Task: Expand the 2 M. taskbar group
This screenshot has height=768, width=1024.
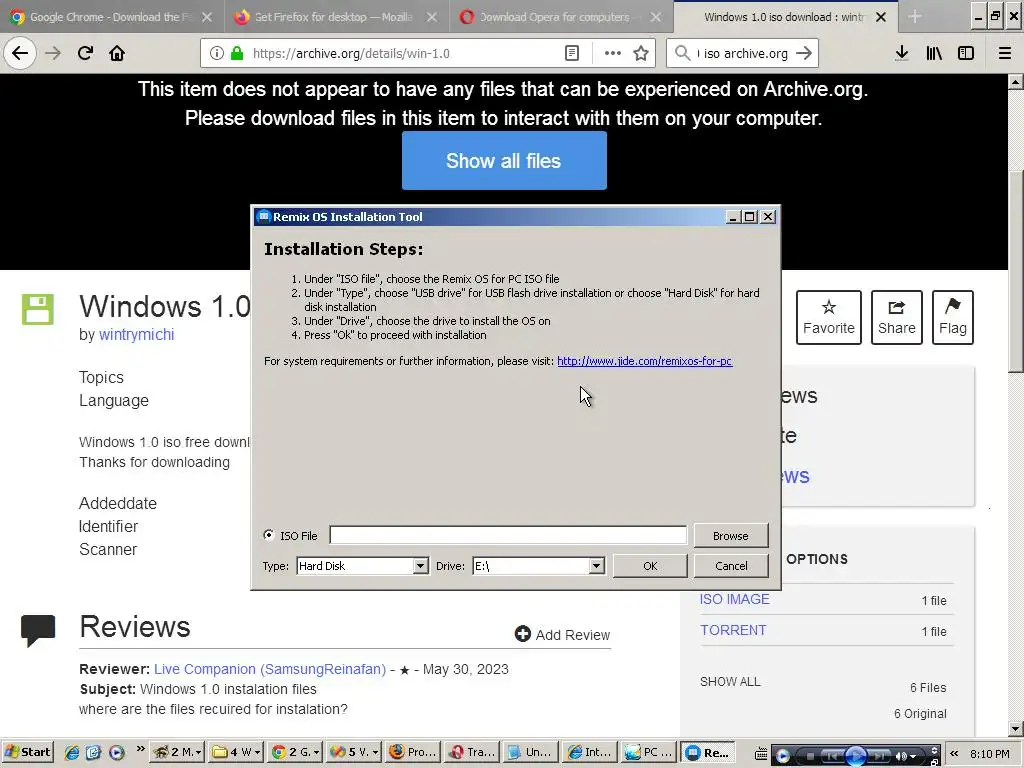Action: (198, 753)
